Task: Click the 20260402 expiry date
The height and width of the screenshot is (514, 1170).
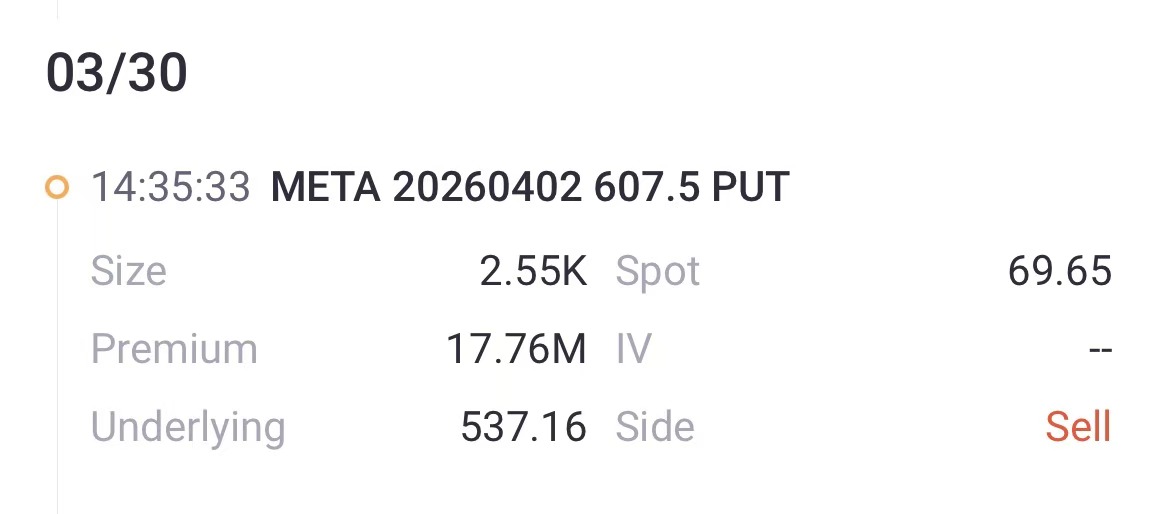Action: (488, 188)
